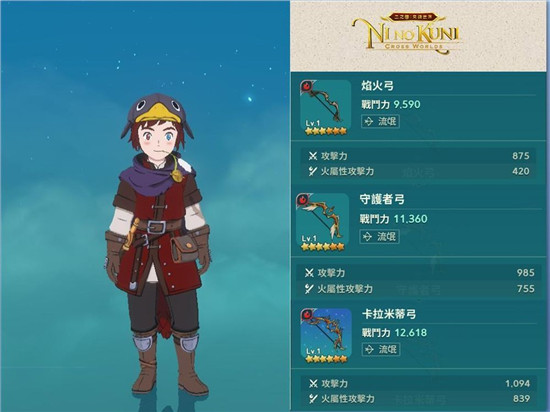The height and width of the screenshot is (412, 550).
Task: Click the 焰火弓 weapon name title
Action: (x=377, y=86)
